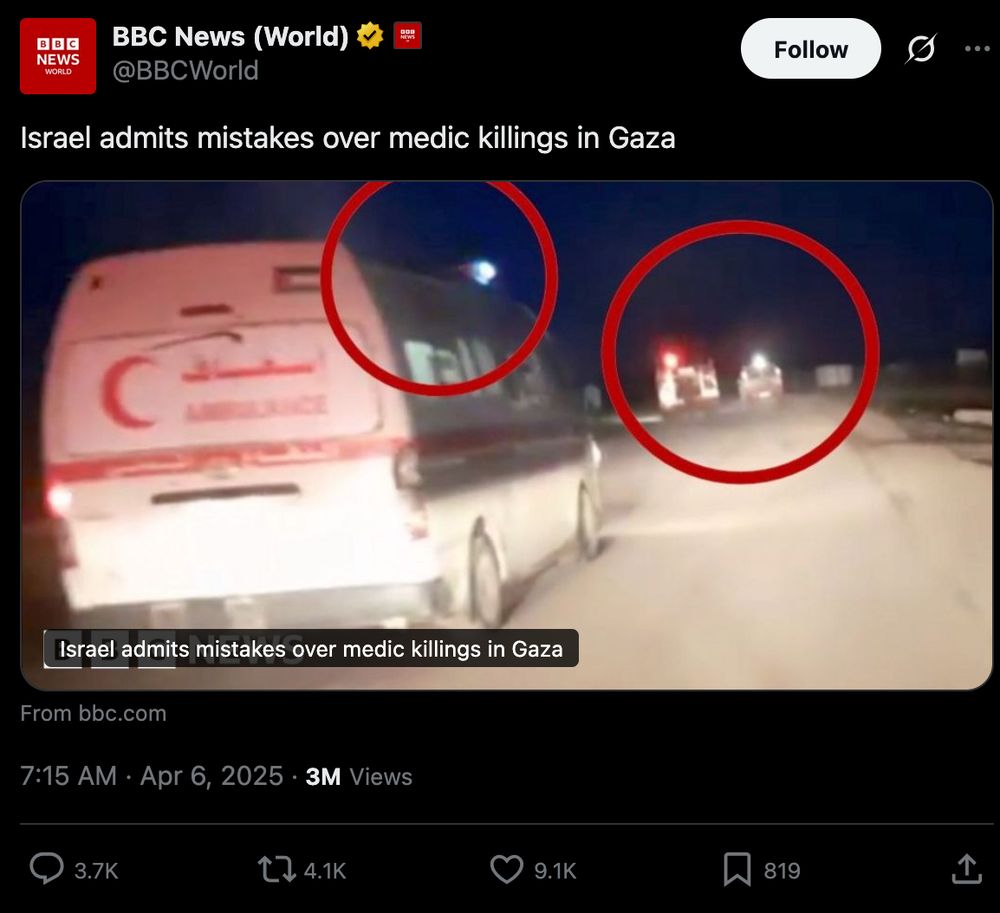Open the BBC News (World) display name

point(230,36)
